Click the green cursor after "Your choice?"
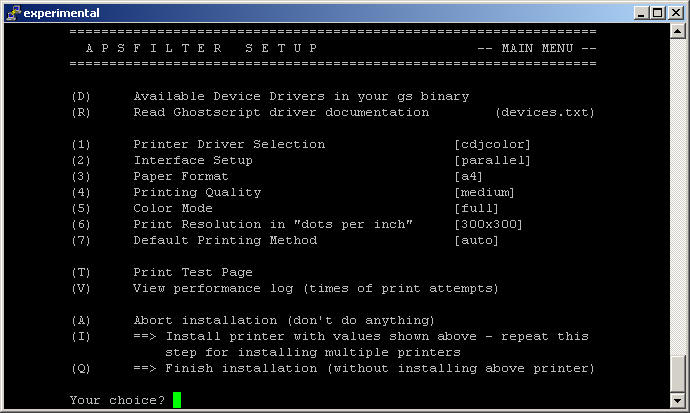The width and height of the screenshot is (690, 413). click(x=177, y=400)
